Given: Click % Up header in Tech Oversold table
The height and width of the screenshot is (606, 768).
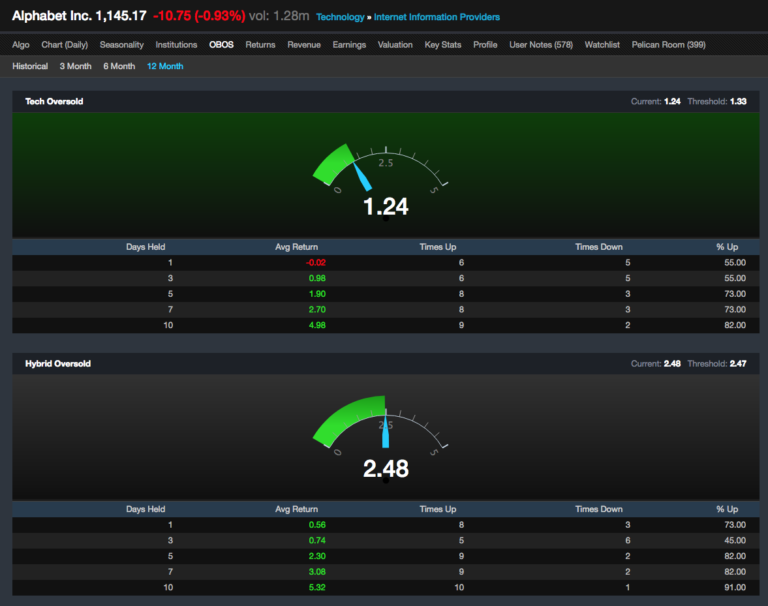Looking at the screenshot, I should click(727, 247).
